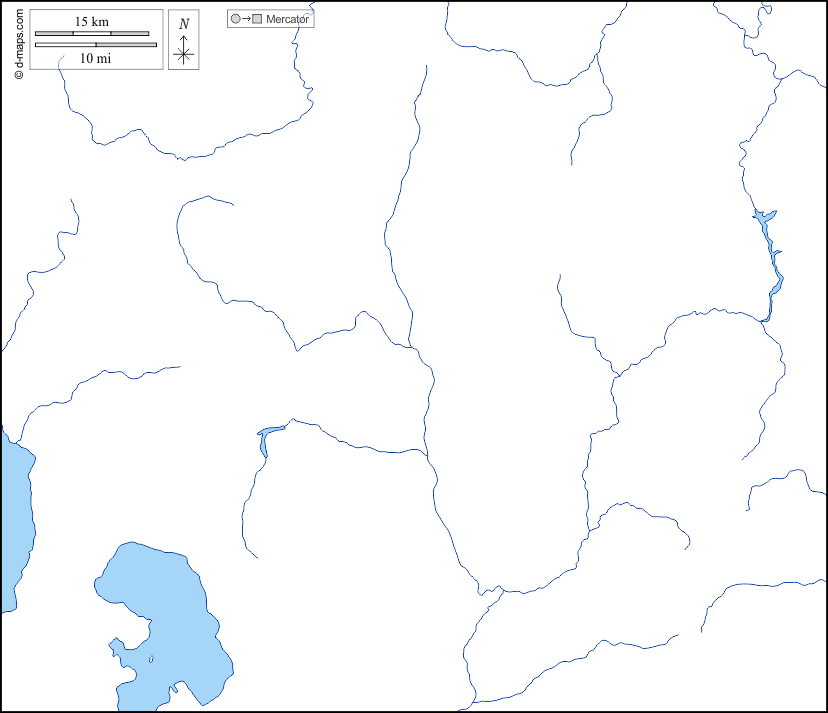The width and height of the screenshot is (828, 713).
Task: Click the north arrow compass icon
Action: tap(183, 40)
